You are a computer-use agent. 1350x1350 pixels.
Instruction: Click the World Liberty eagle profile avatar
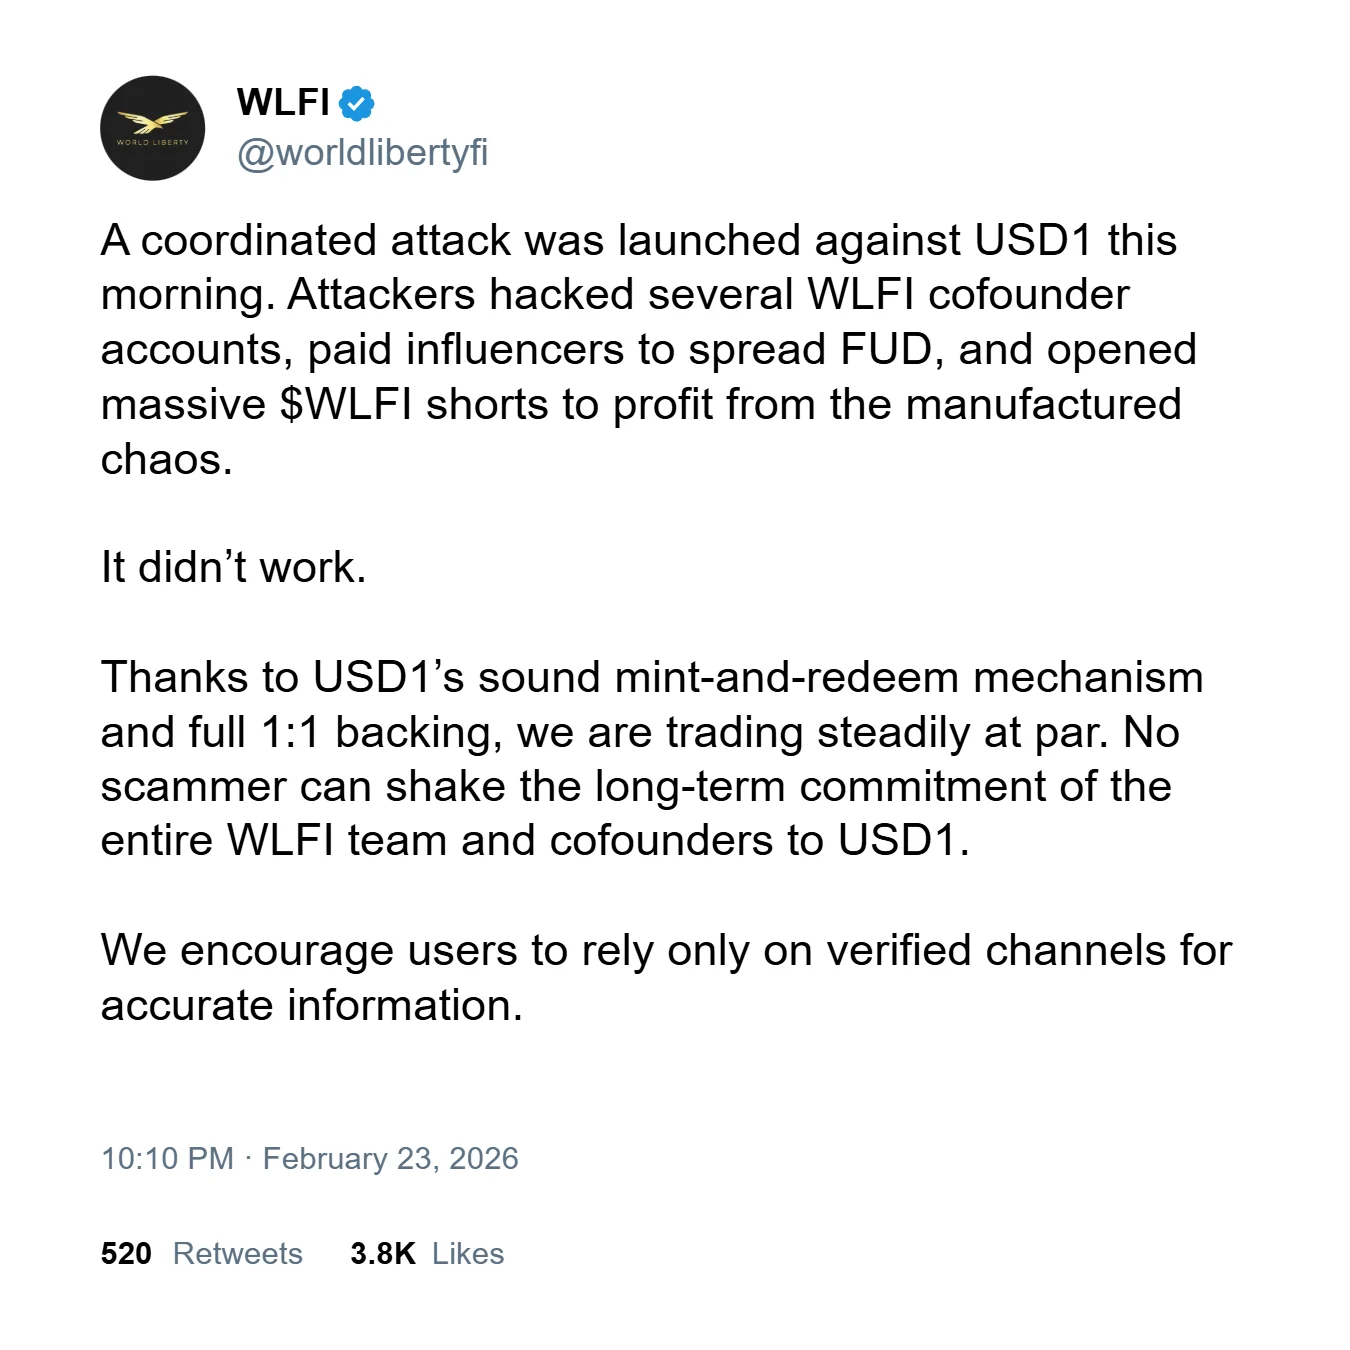point(152,128)
